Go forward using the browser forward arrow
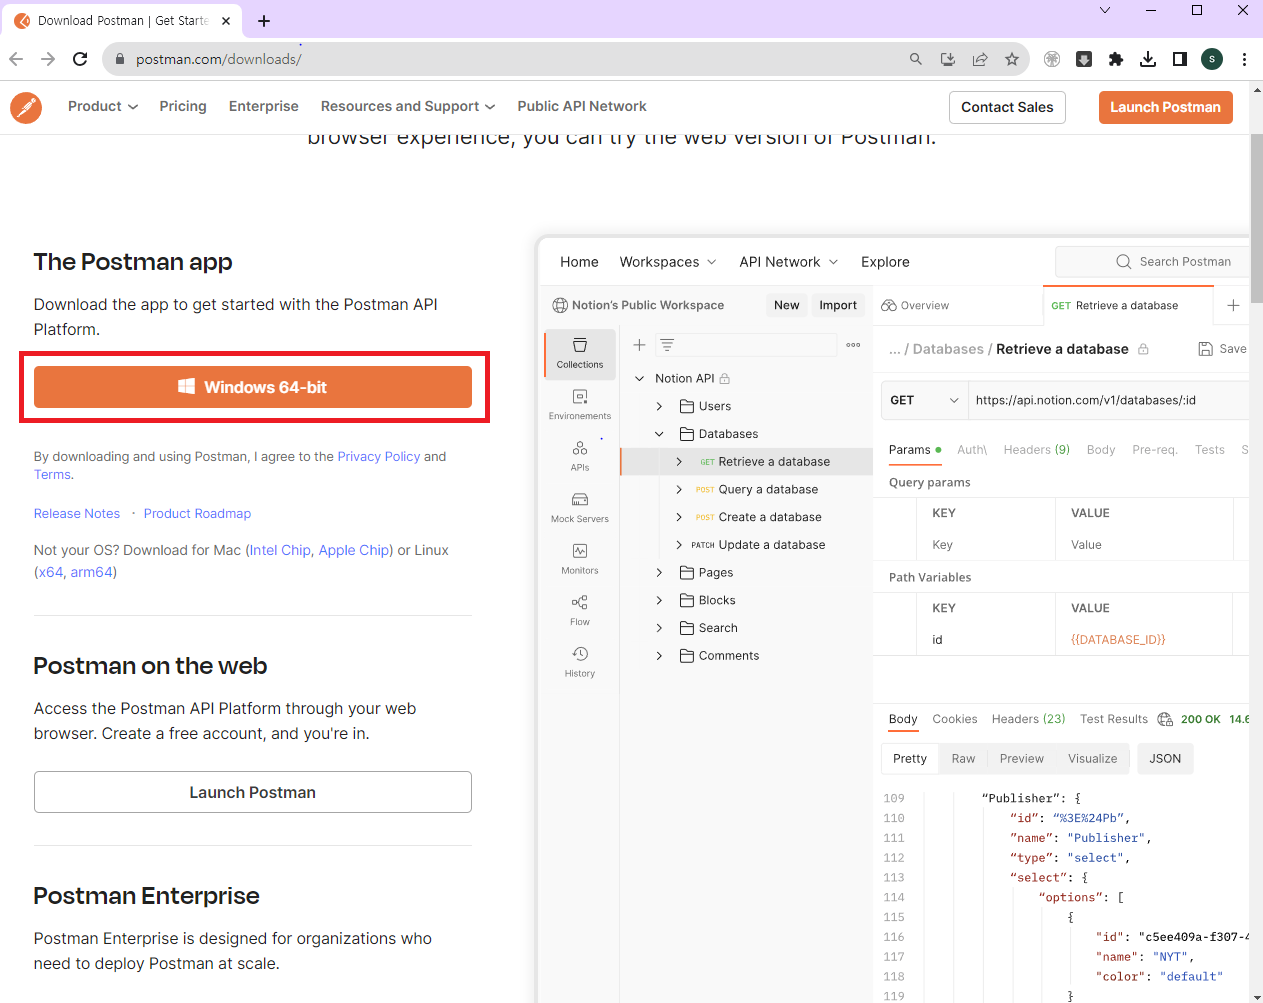Image resolution: width=1263 pixels, height=1003 pixels. click(x=48, y=59)
